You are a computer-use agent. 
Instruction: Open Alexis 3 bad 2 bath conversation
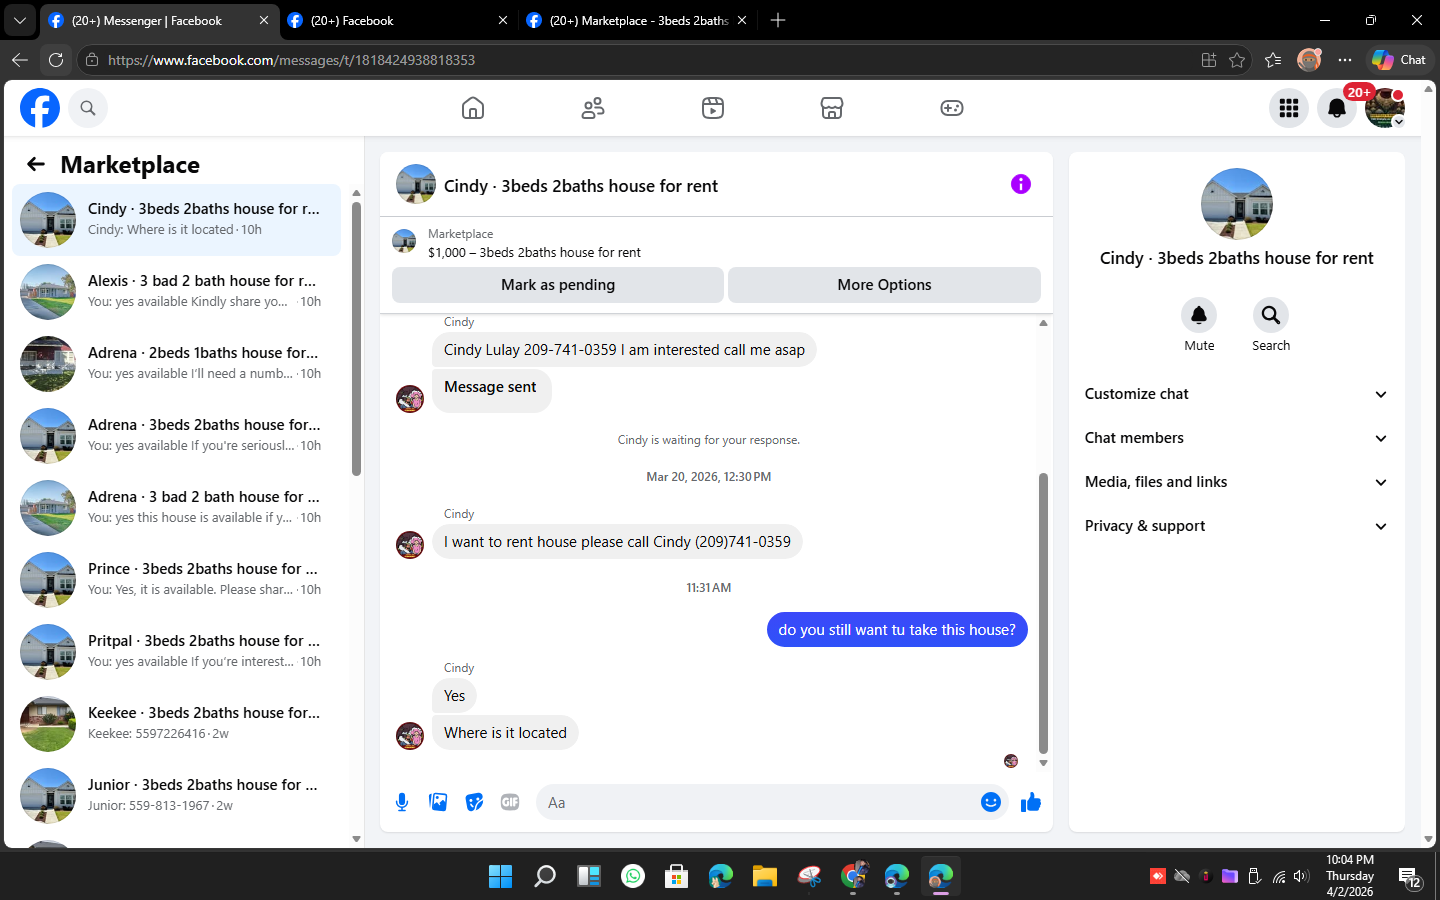176,292
